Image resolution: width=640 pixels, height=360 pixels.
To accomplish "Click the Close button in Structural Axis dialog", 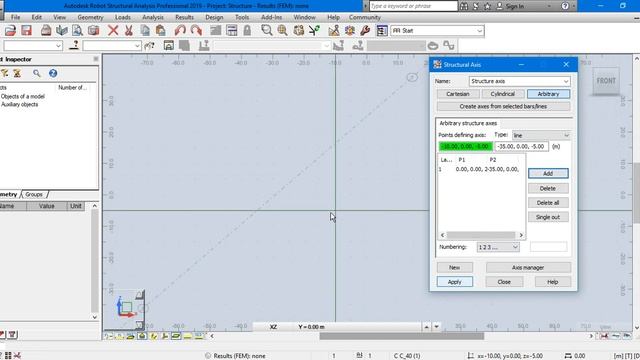I will pos(504,282).
